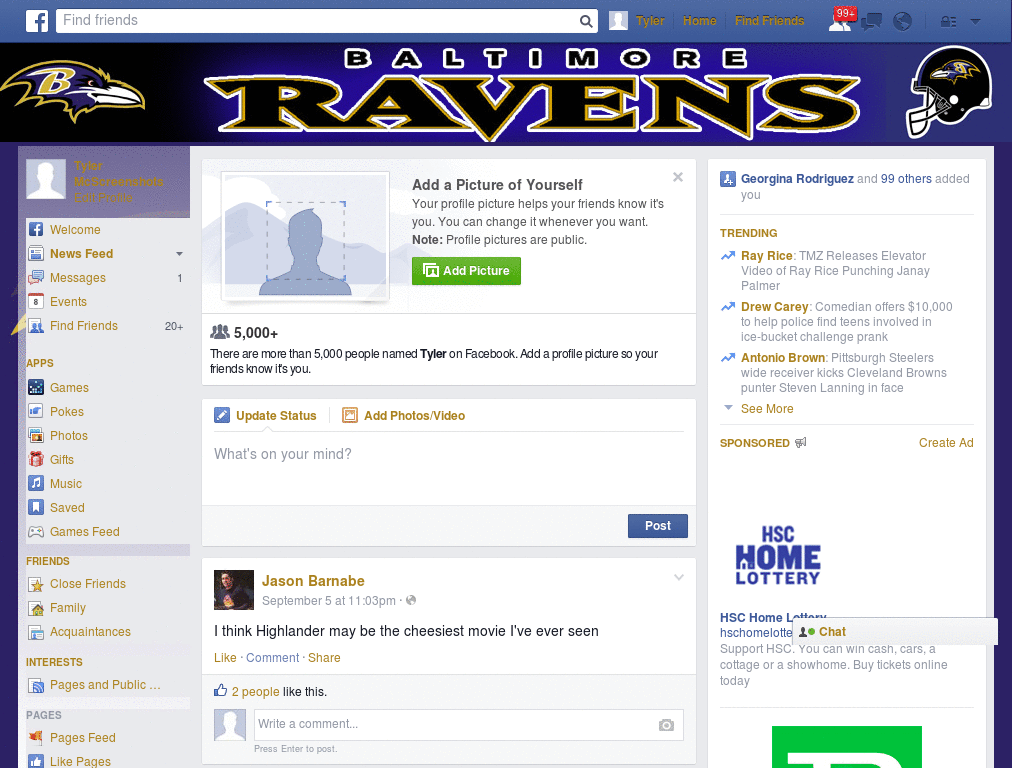Click Tyler's sidebar profile picture
The image size is (1024, 768).
click(x=46, y=179)
